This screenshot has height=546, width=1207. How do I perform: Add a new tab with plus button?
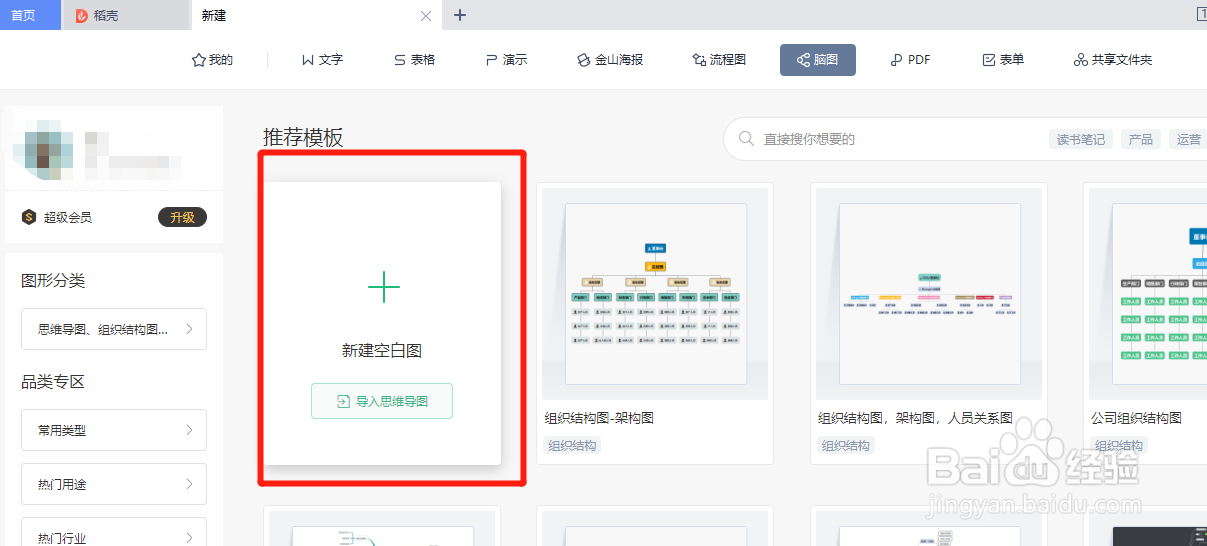click(460, 15)
